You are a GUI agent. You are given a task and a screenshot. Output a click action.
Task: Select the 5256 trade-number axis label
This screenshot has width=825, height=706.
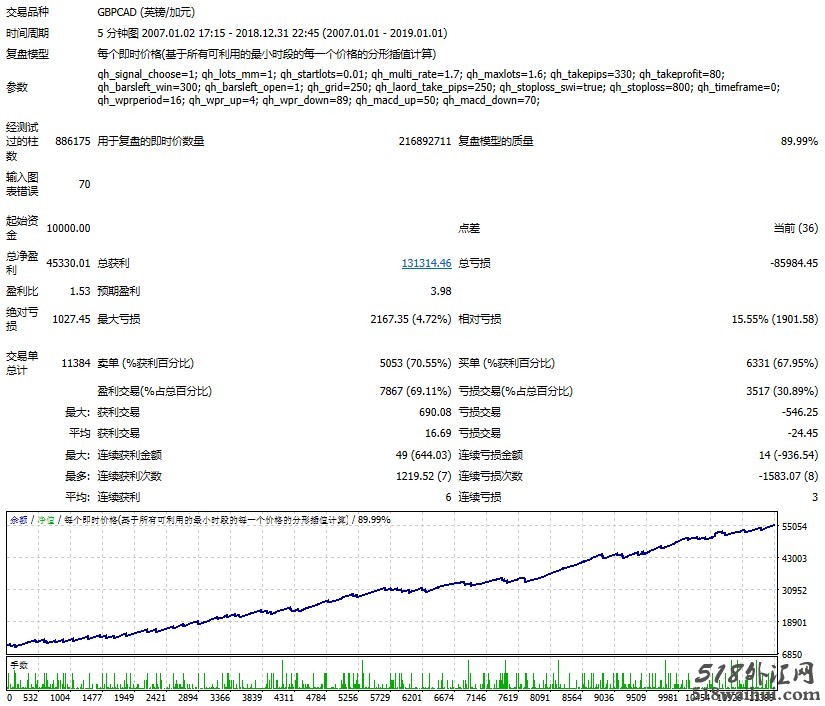[x=348, y=697]
